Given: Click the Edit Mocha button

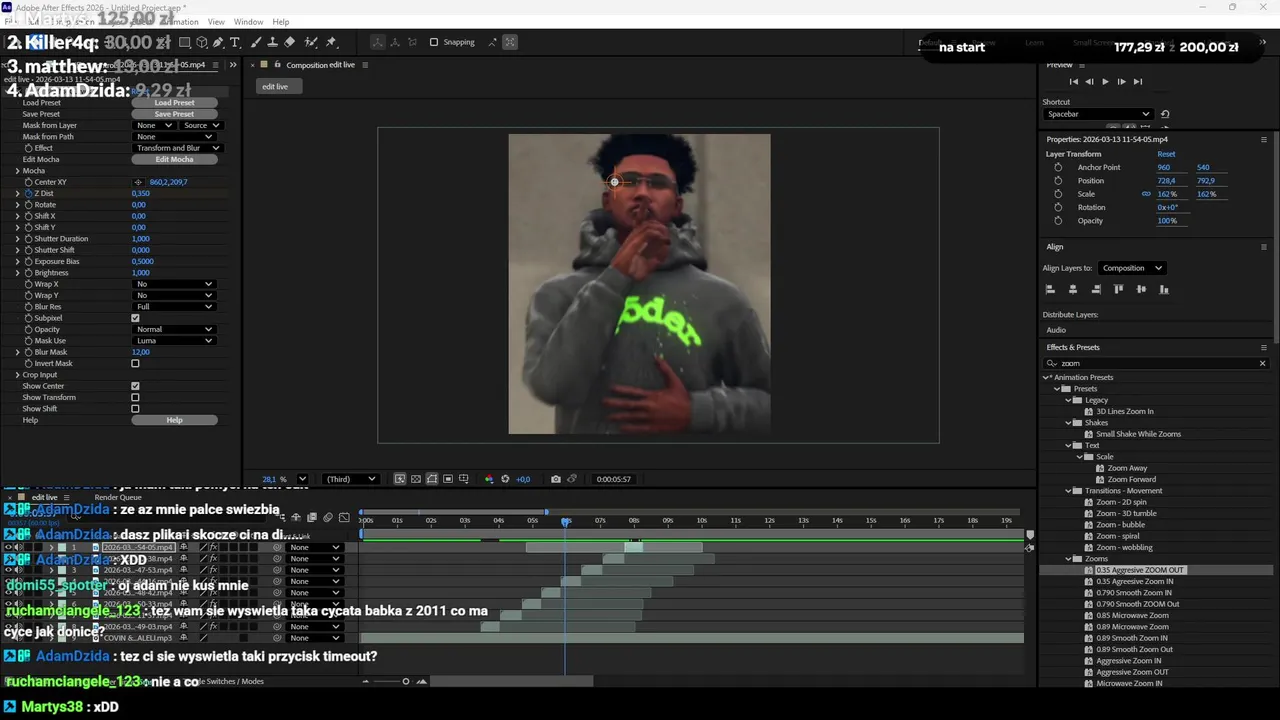Looking at the screenshot, I should (x=174, y=159).
